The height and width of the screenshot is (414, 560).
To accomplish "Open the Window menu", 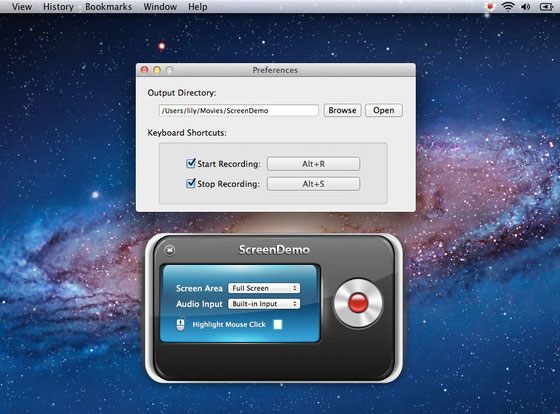I will (x=160, y=6).
